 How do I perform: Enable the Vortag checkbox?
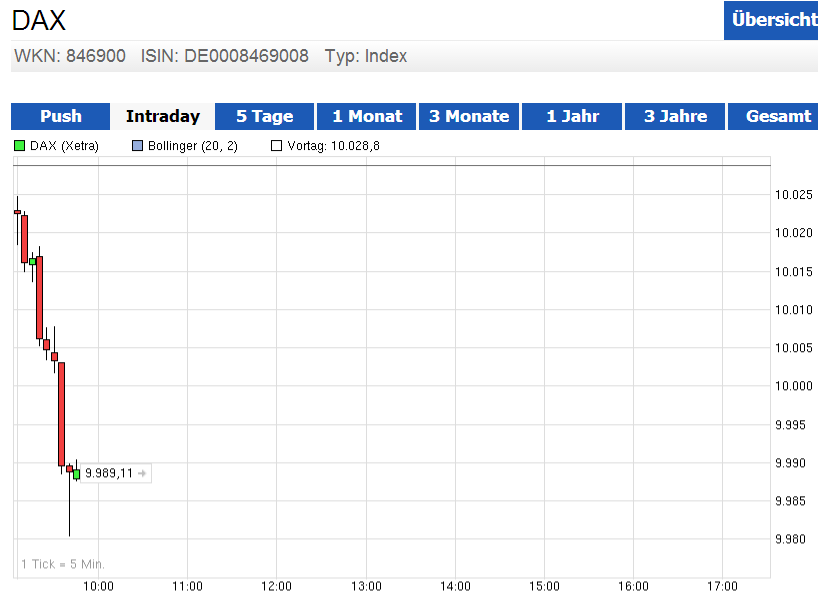(276, 146)
